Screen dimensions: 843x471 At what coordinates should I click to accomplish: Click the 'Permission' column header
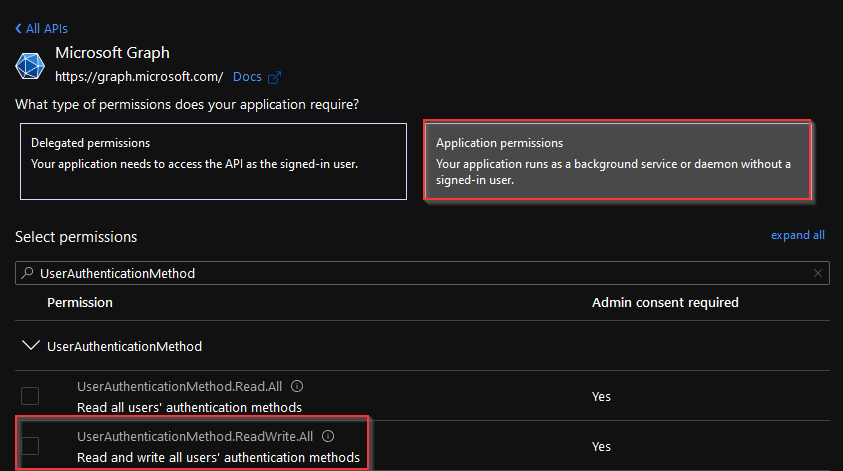[x=80, y=303]
